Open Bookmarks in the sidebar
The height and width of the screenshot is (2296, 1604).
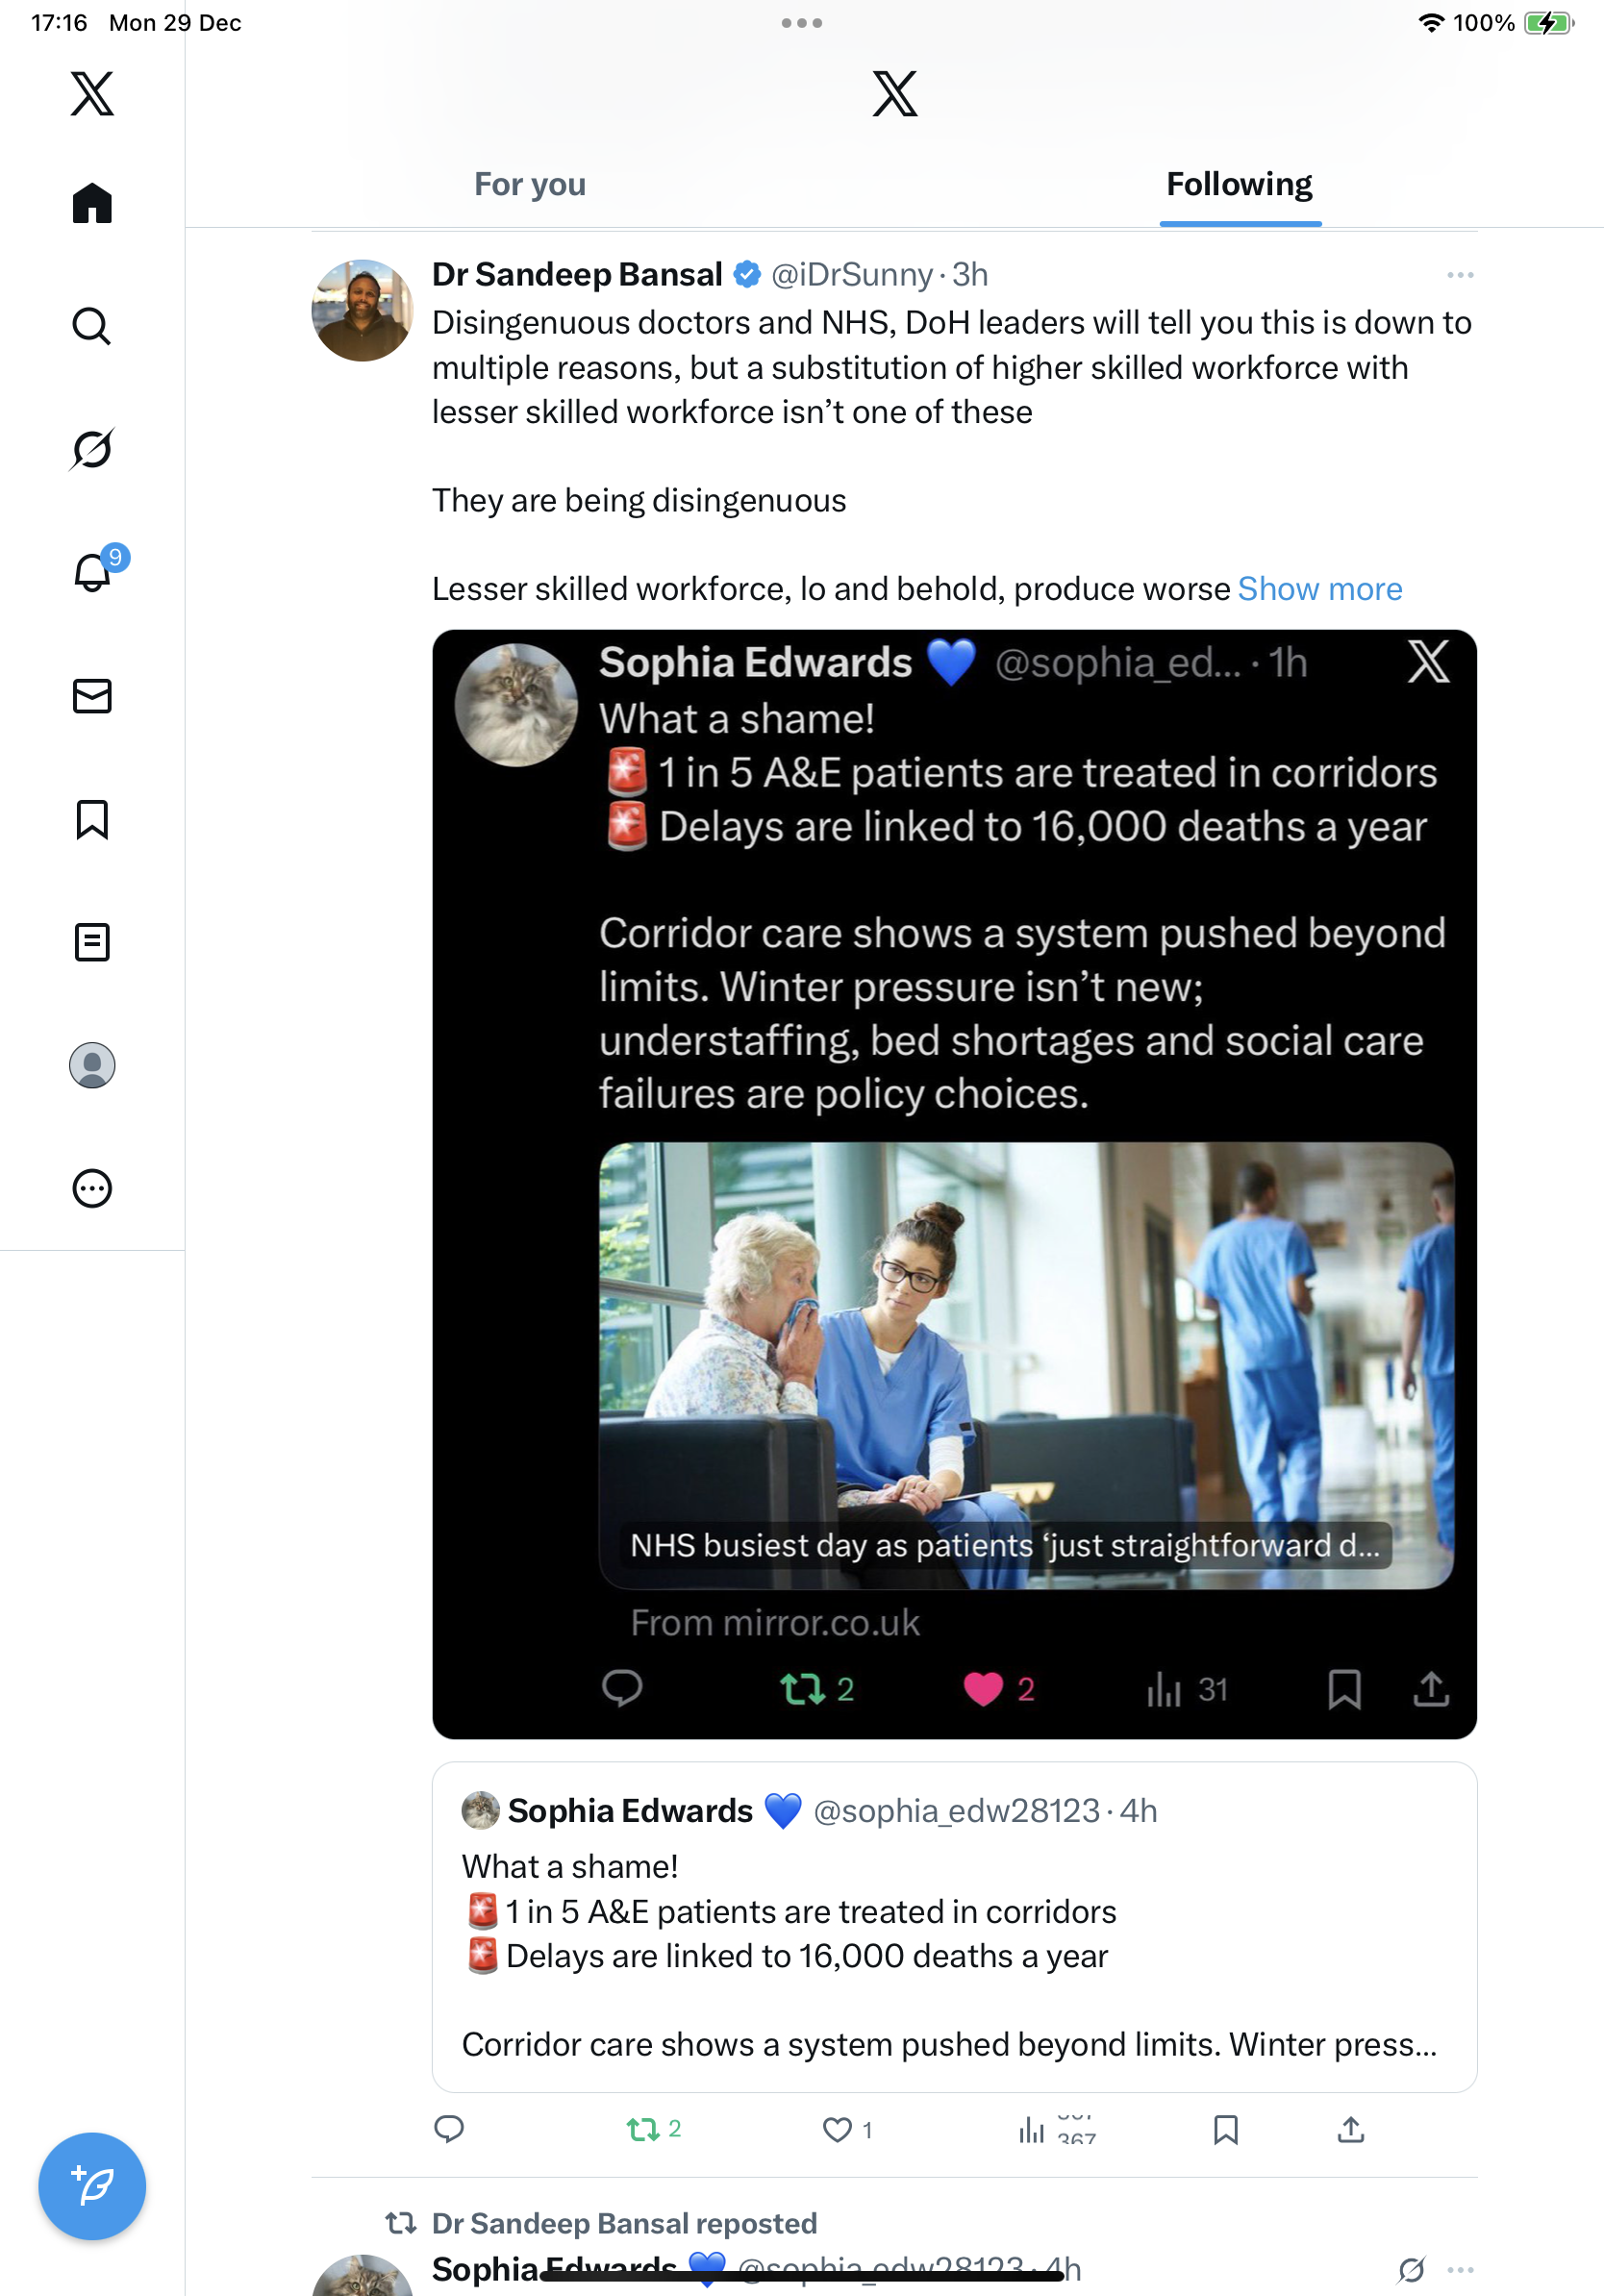click(x=92, y=819)
